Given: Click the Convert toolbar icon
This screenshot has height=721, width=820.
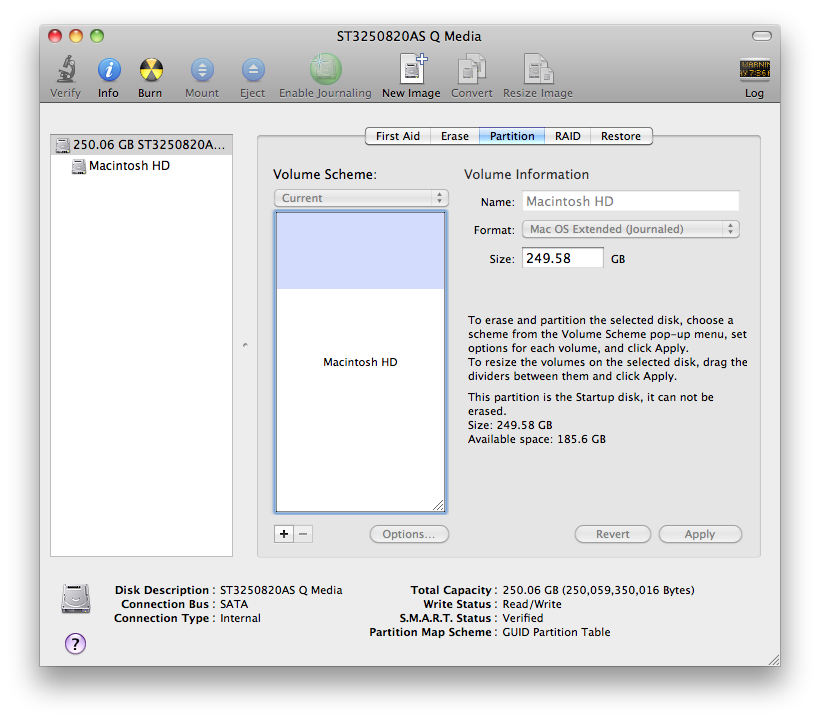Looking at the screenshot, I should (472, 68).
